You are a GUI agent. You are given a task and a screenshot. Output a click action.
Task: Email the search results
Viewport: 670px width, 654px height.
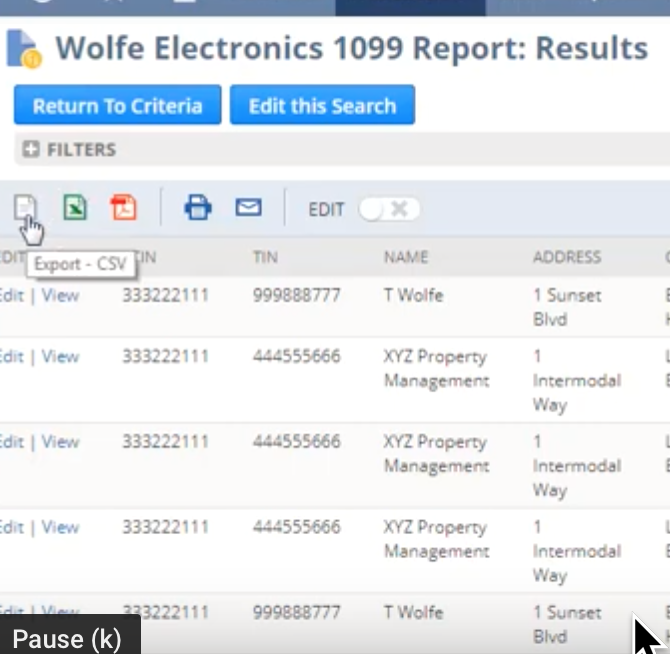248,208
